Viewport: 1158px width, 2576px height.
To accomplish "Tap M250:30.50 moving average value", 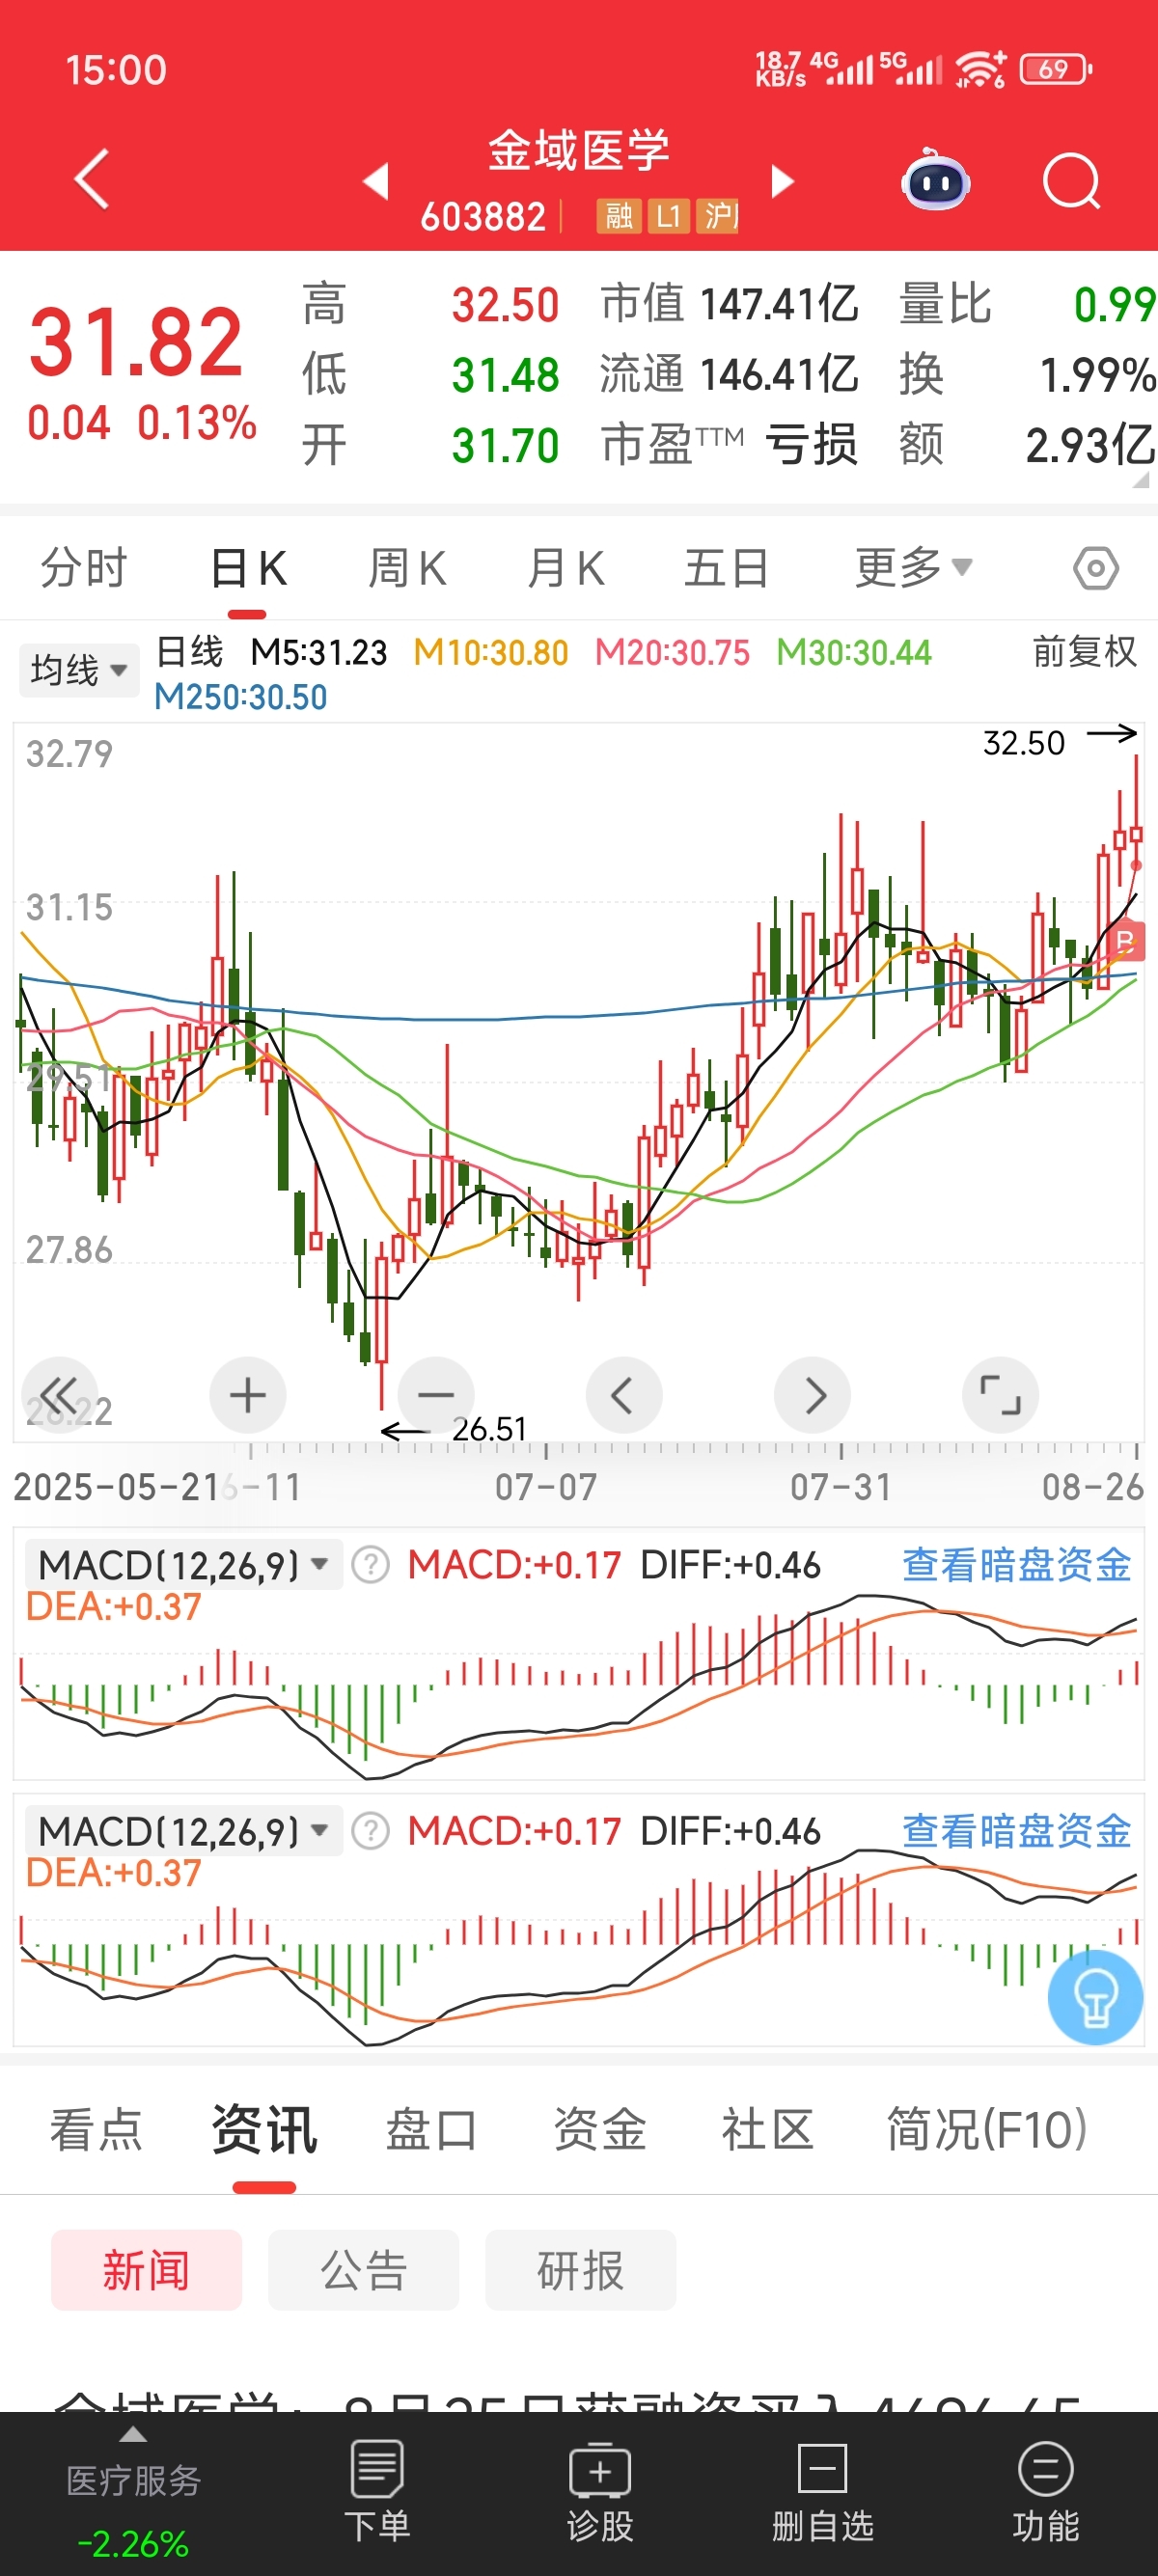I will tap(240, 697).
